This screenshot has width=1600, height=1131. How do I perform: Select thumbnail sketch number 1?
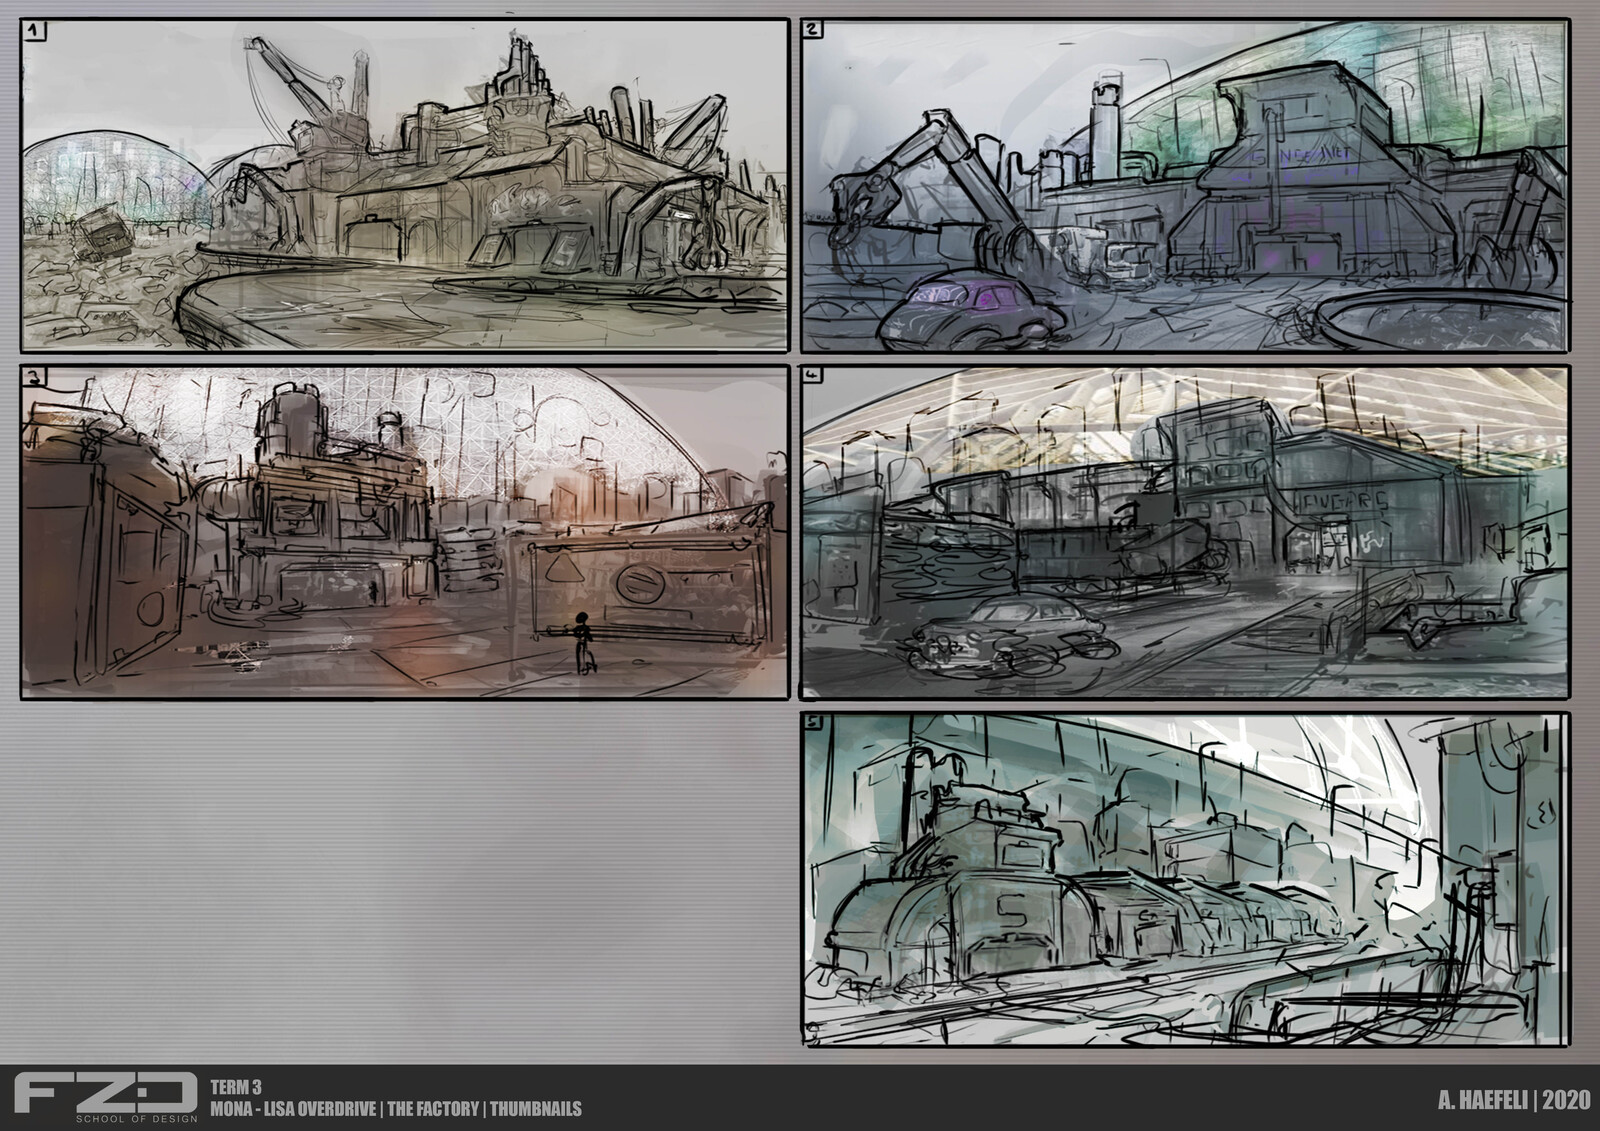405,185
